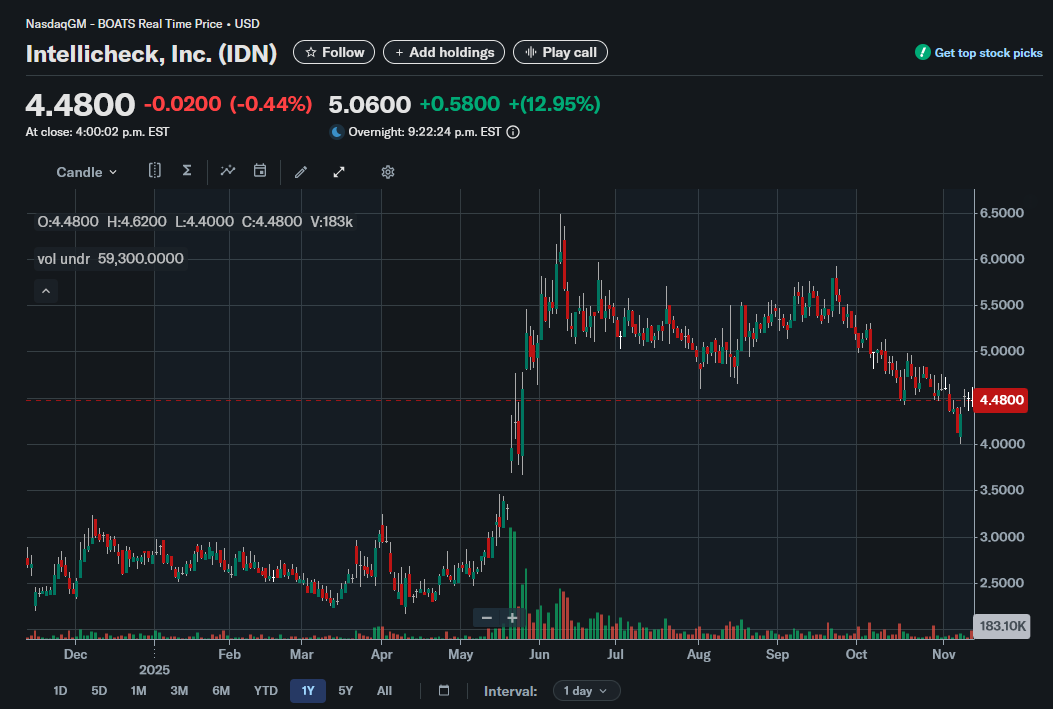Select the 1Y range

[308, 691]
